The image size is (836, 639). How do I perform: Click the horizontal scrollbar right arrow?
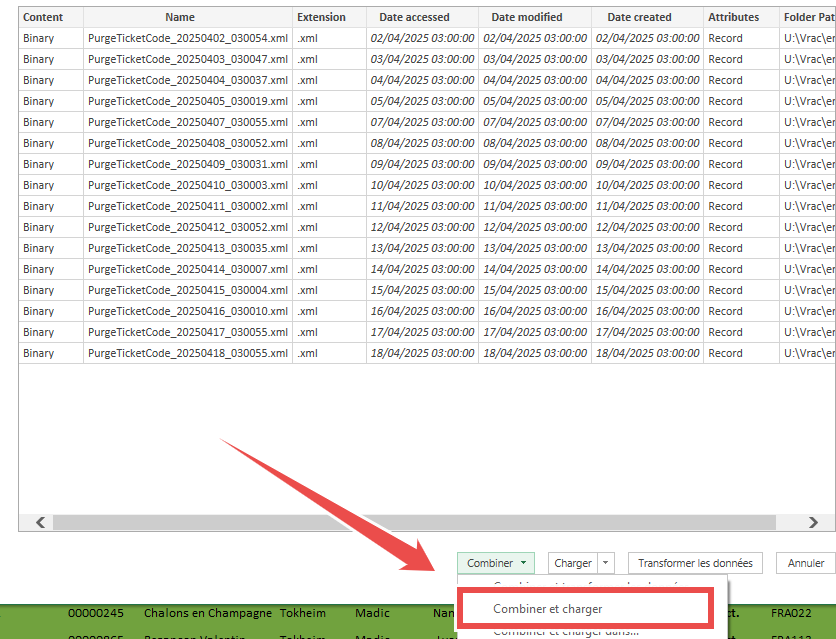pyautogui.click(x=814, y=522)
